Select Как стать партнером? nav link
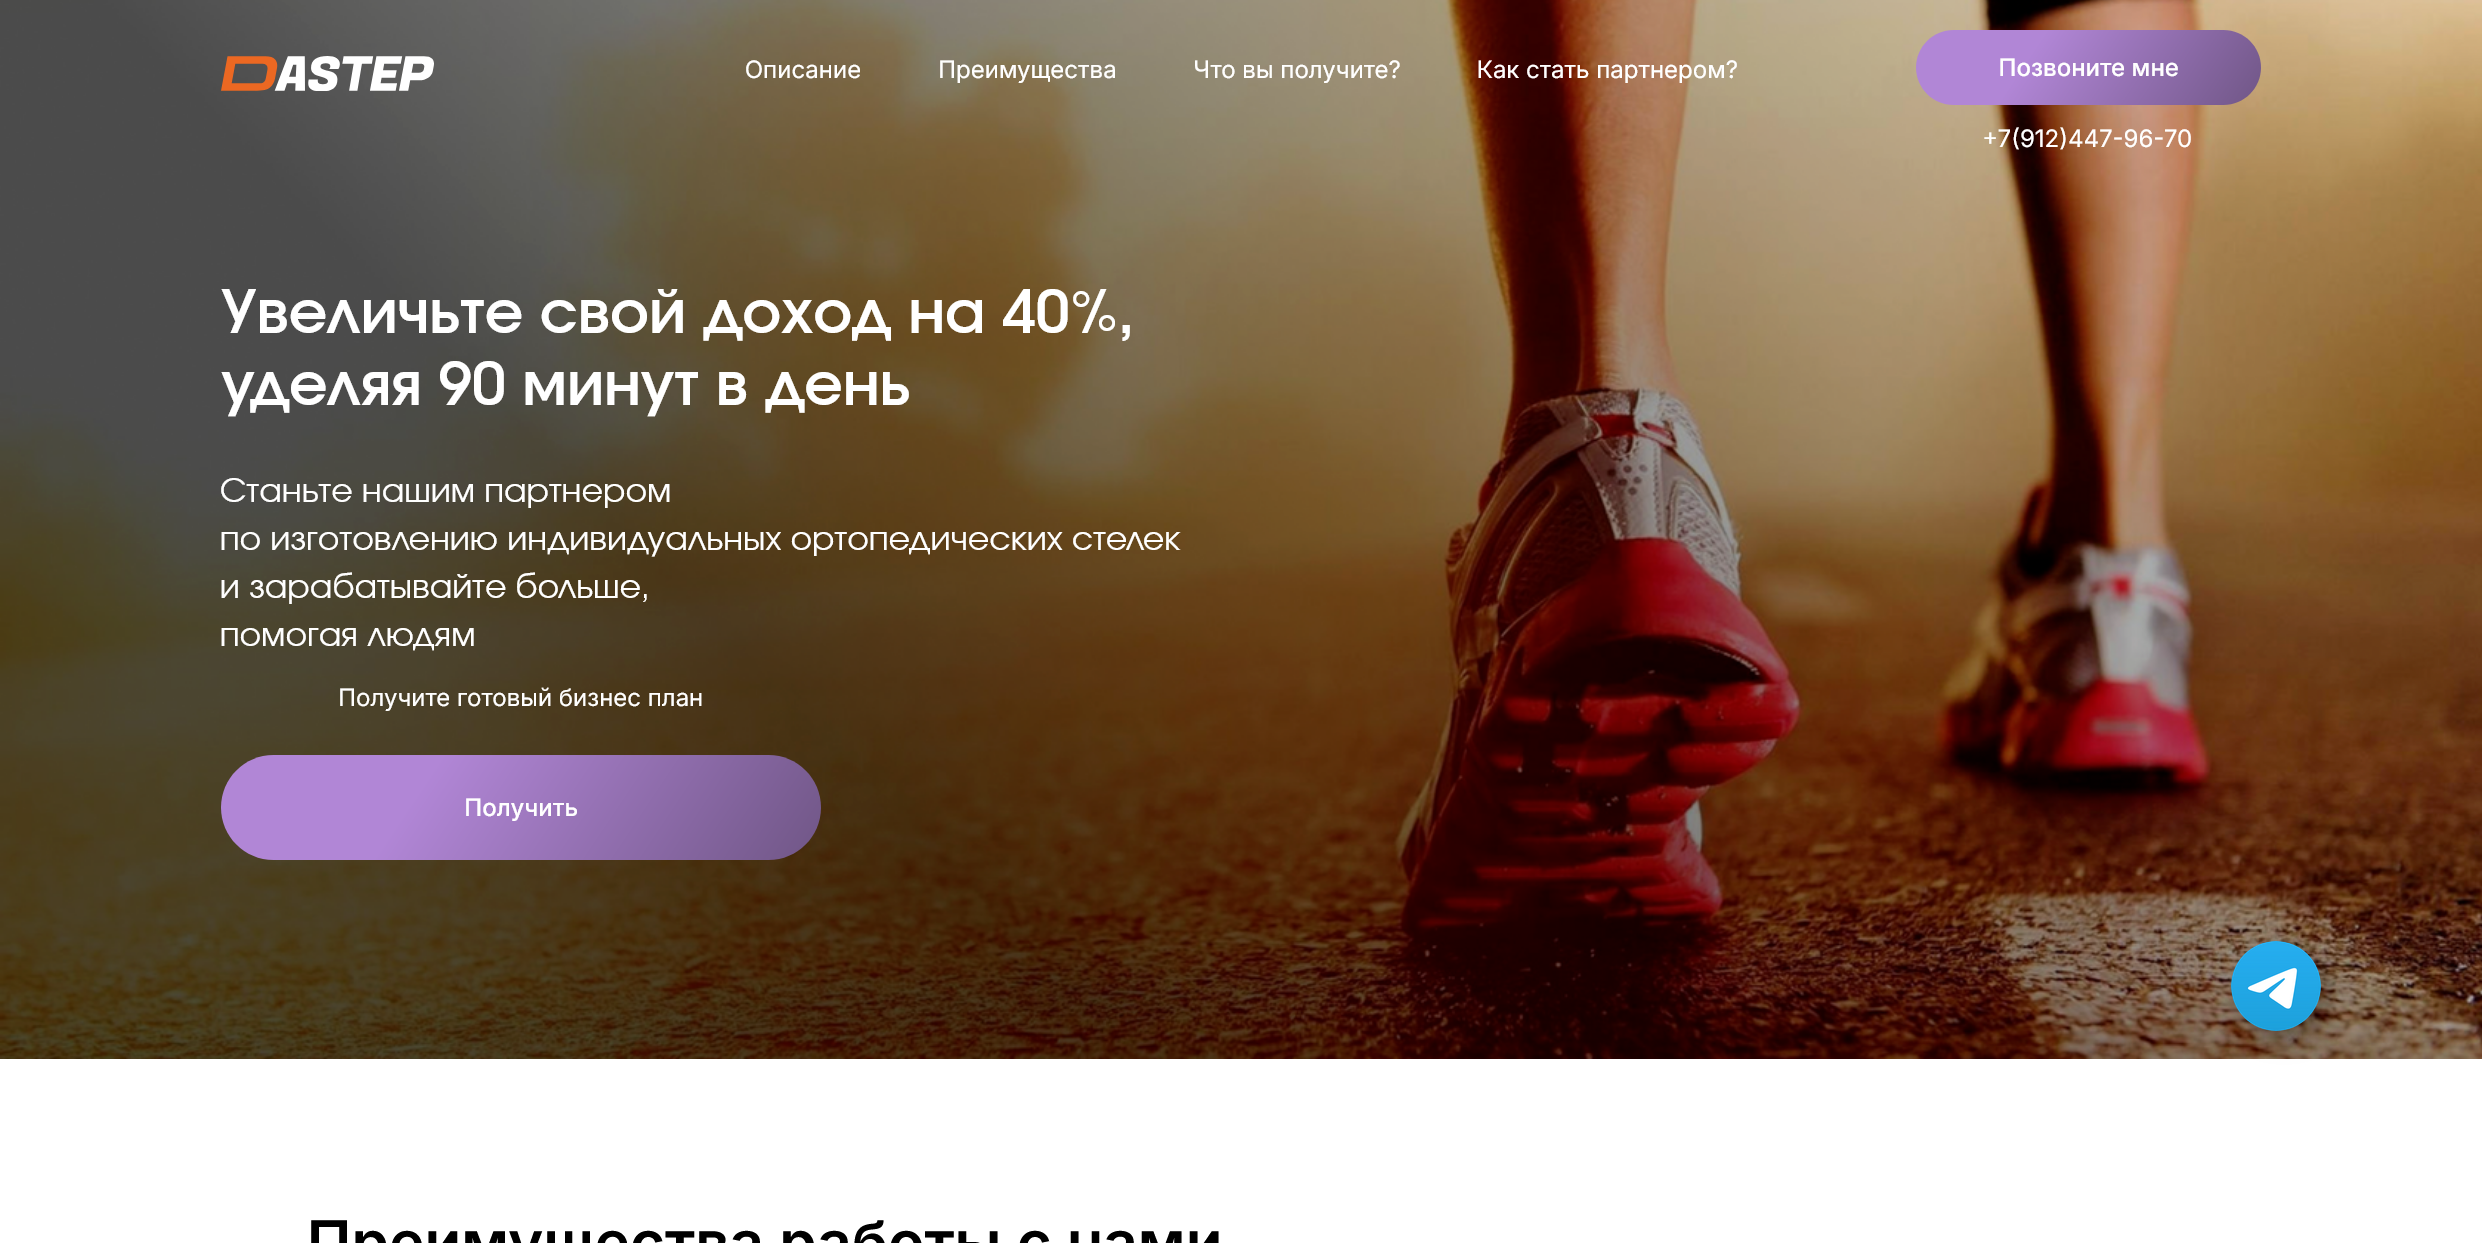The width and height of the screenshot is (2482, 1243). (1607, 70)
